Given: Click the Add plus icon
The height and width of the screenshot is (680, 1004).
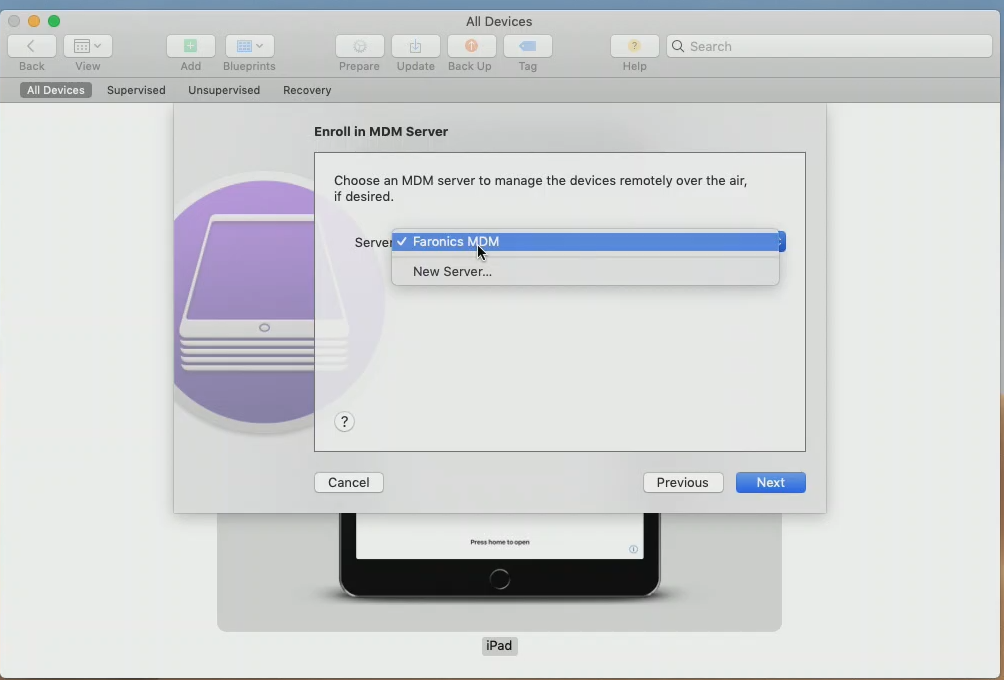Looking at the screenshot, I should click(x=190, y=46).
